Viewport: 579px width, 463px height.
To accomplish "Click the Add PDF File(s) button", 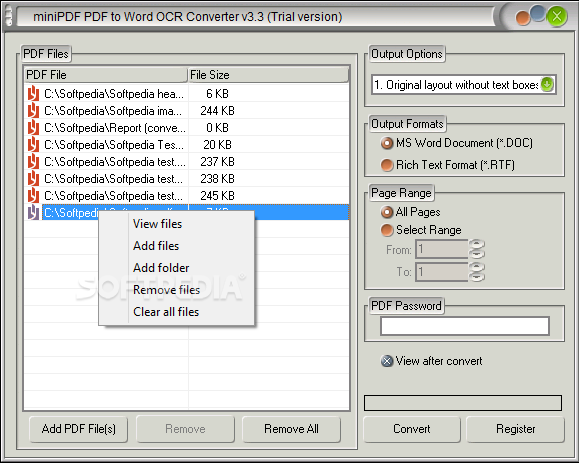I will (78, 429).
